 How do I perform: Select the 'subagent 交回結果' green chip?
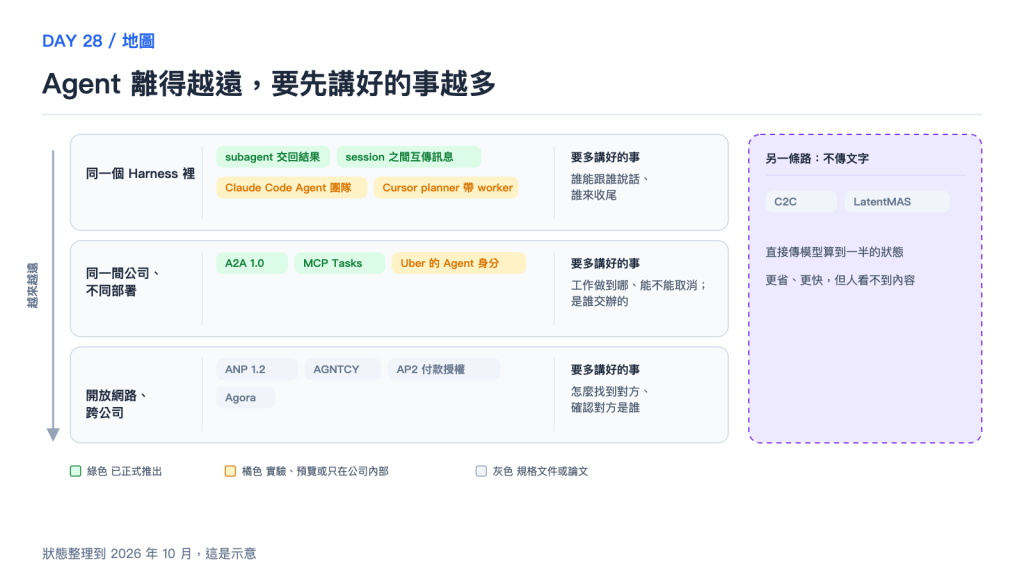click(x=273, y=157)
